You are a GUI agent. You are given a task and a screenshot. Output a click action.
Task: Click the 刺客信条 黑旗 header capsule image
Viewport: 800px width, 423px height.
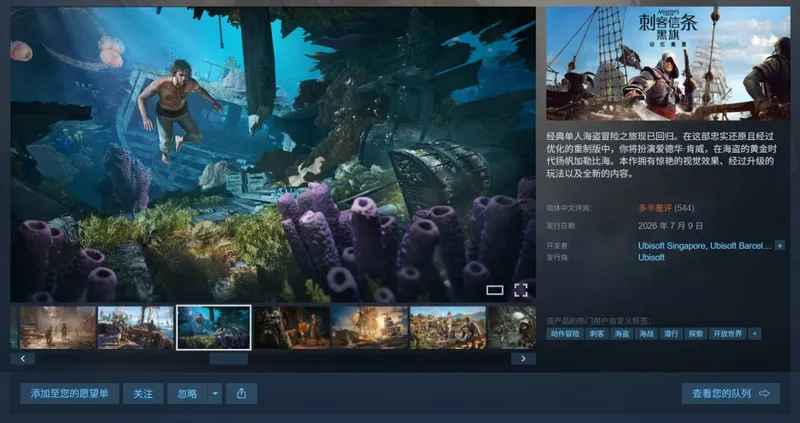pyautogui.click(x=668, y=63)
